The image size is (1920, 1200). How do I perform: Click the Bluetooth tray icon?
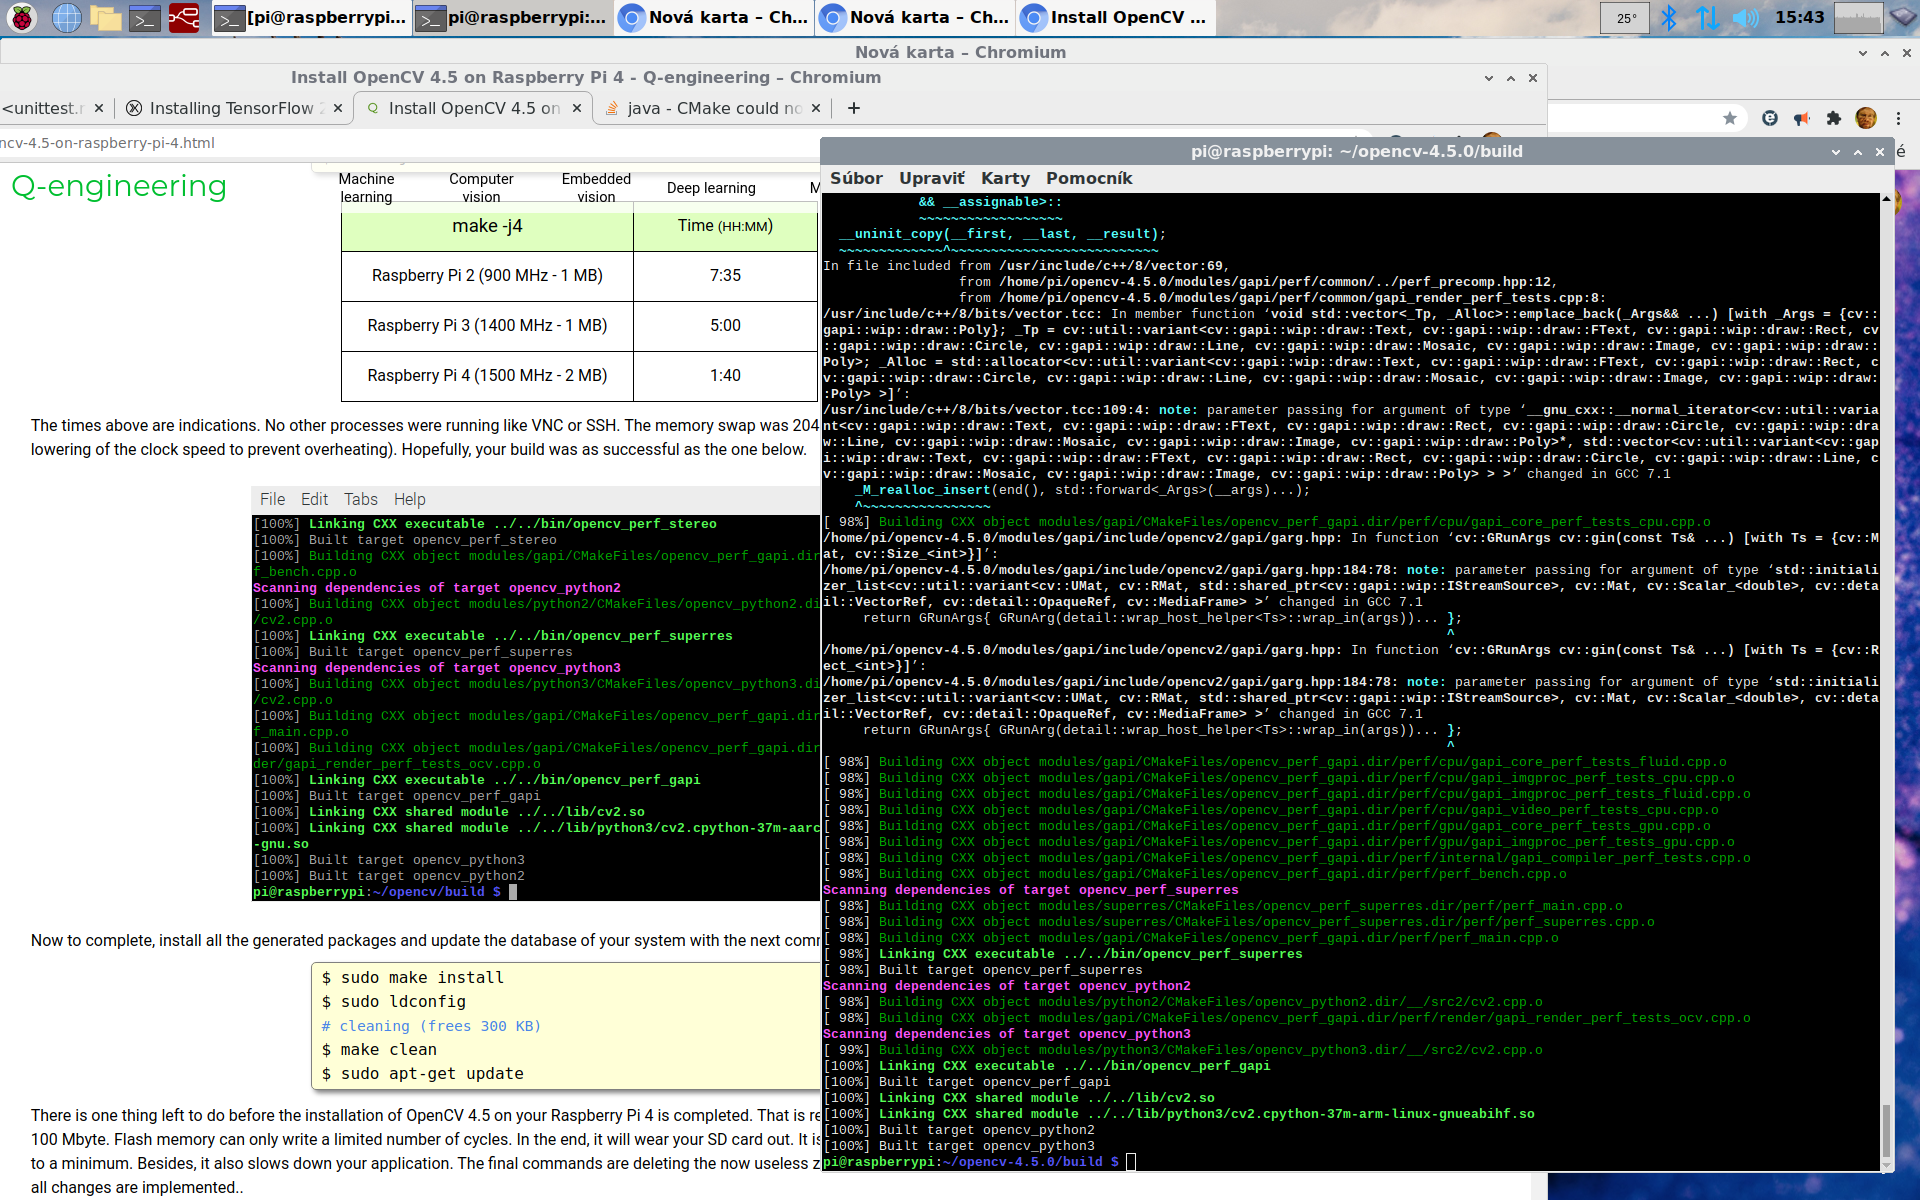point(1668,17)
